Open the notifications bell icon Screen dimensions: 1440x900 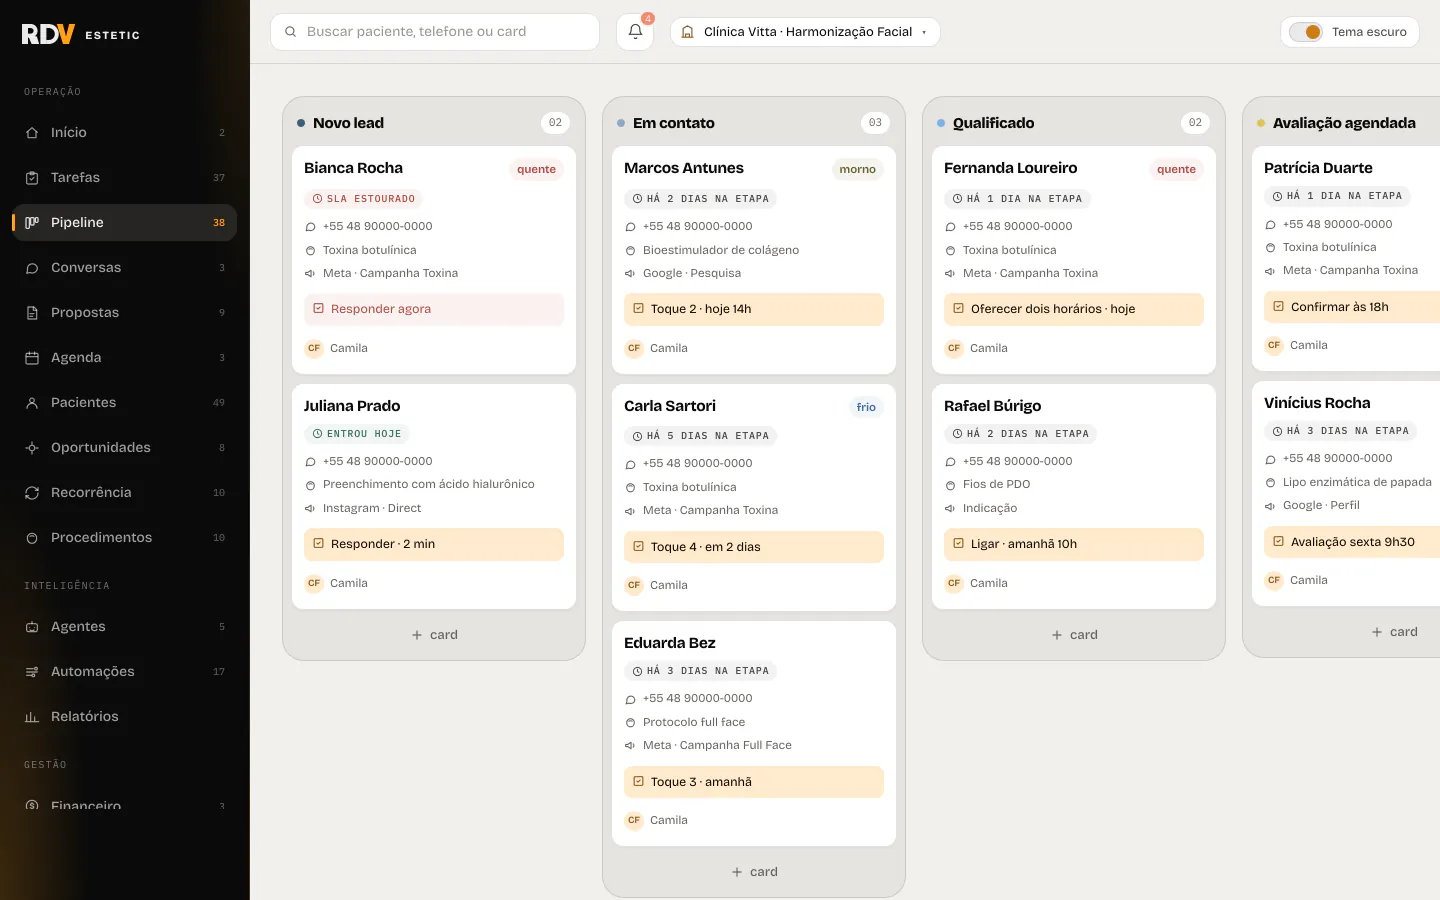tap(635, 32)
